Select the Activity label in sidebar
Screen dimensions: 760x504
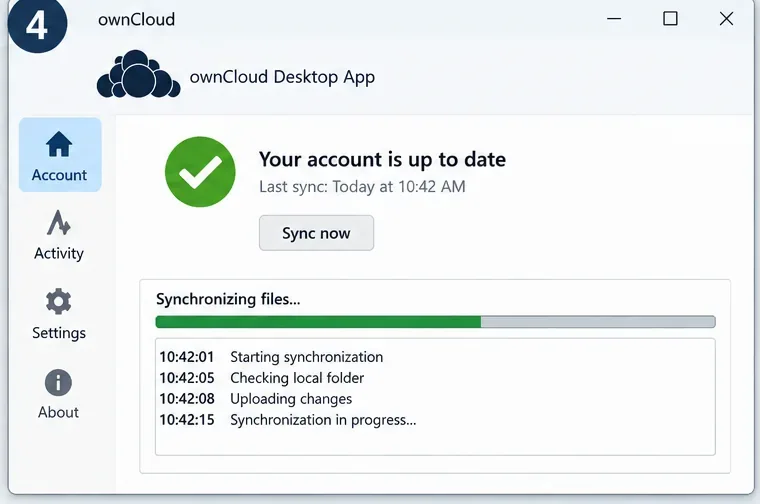pos(59,253)
